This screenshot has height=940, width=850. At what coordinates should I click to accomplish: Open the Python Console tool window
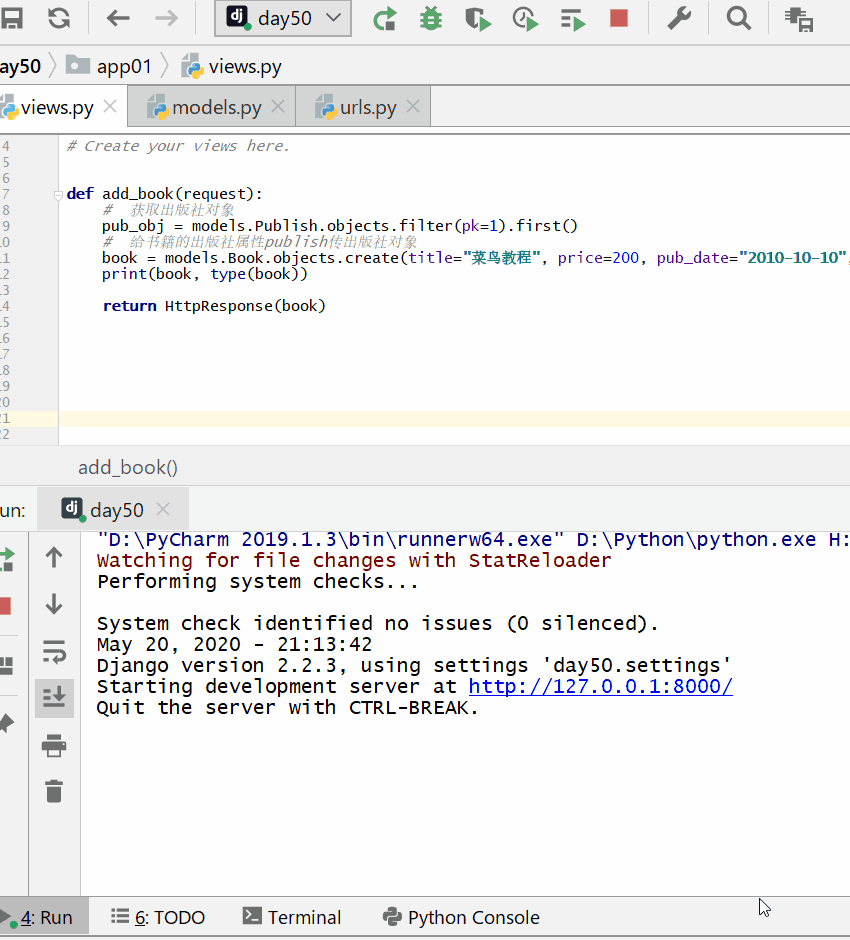(x=461, y=917)
